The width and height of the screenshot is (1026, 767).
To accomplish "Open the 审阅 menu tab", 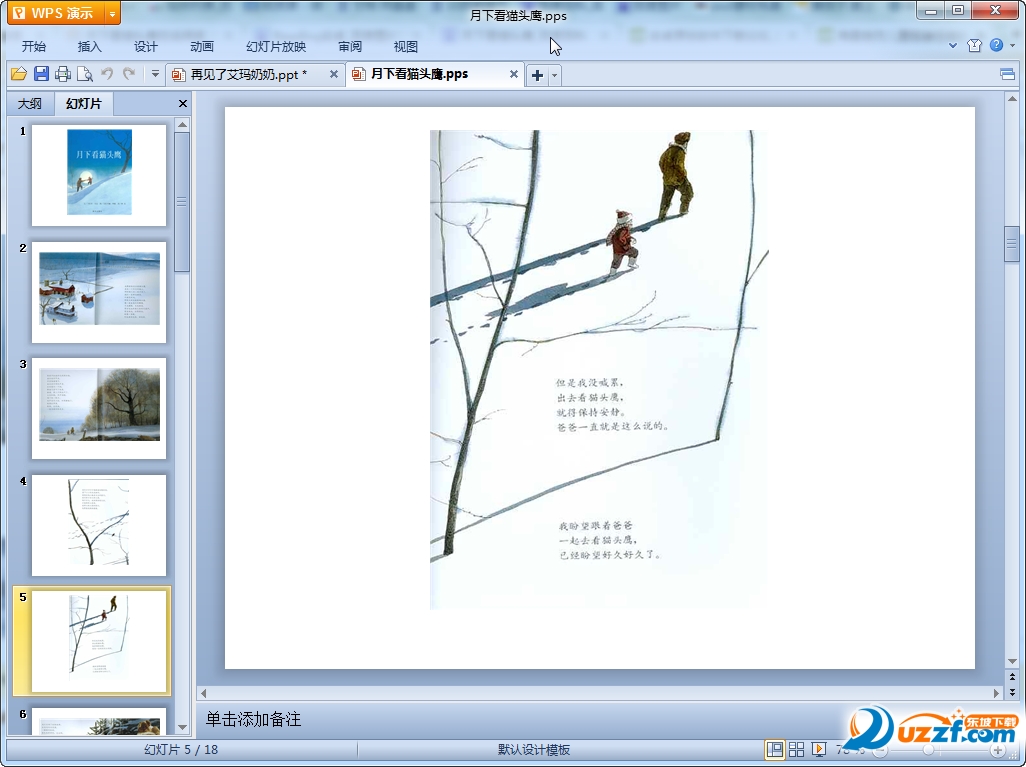I will (x=350, y=46).
